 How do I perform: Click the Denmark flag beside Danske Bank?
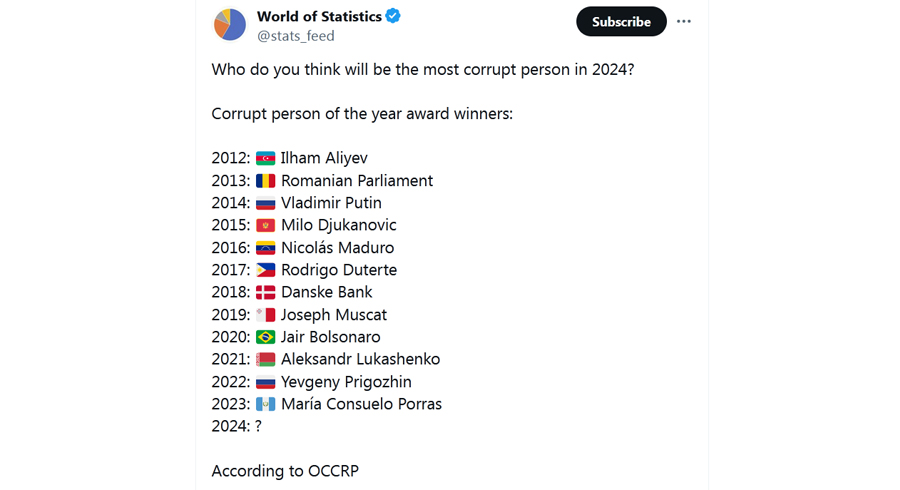tap(265, 293)
